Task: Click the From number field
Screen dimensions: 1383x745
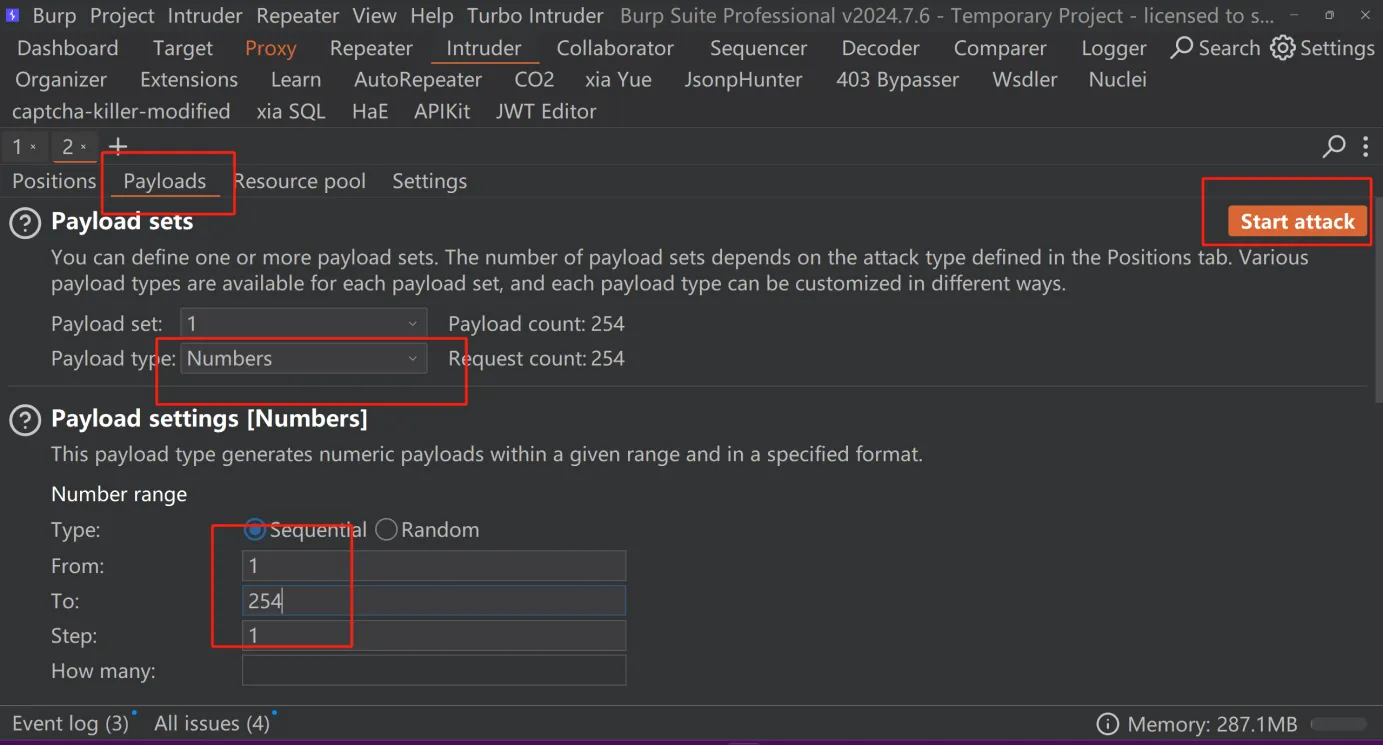Action: (434, 566)
